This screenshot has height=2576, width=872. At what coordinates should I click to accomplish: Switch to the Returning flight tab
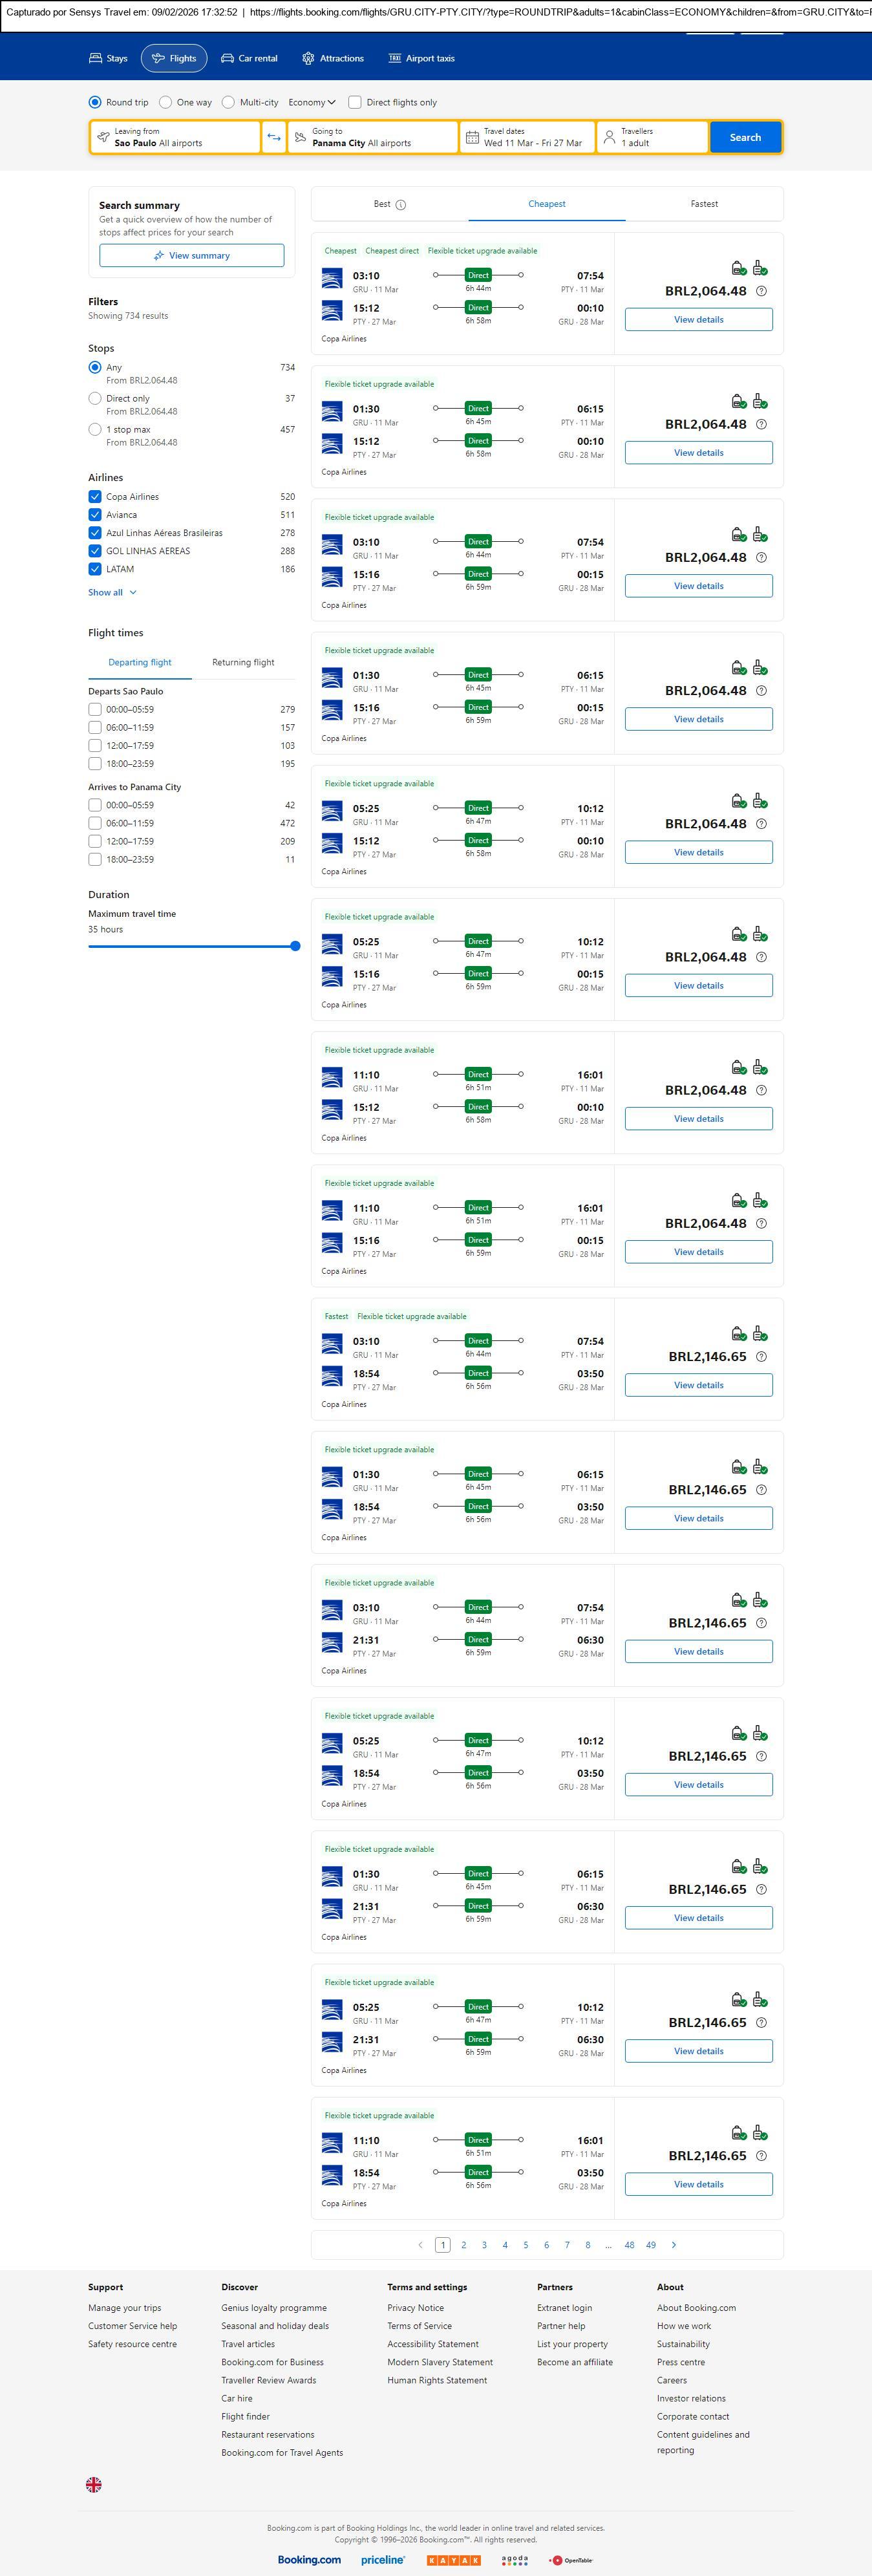(243, 662)
